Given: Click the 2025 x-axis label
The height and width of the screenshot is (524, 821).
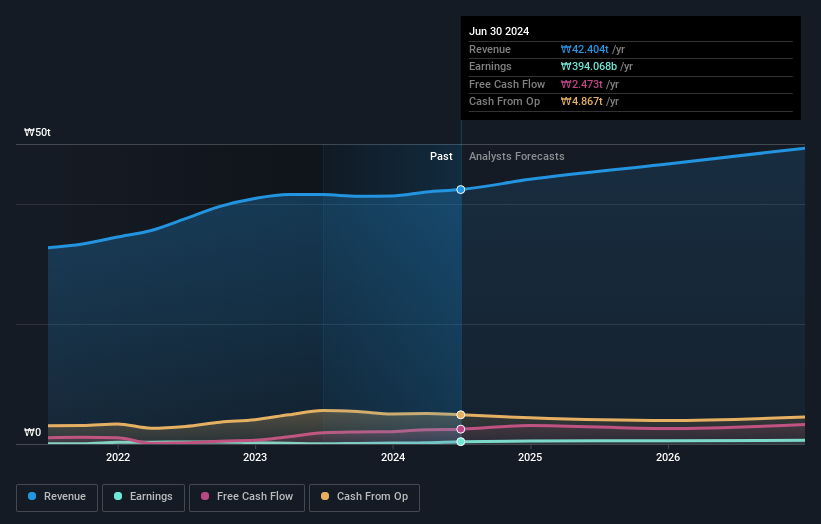Looking at the screenshot, I should [x=530, y=457].
